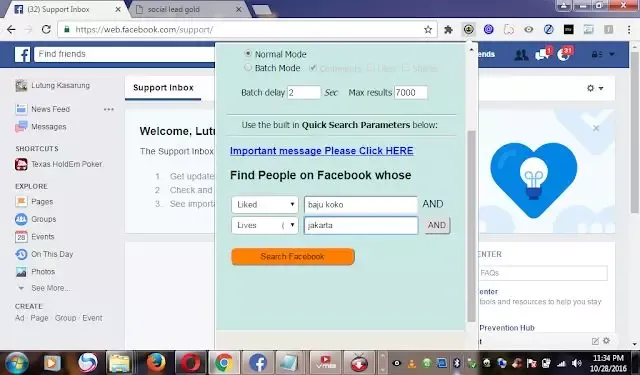
Task: Open the notifications globe icon
Action: pos(564,54)
